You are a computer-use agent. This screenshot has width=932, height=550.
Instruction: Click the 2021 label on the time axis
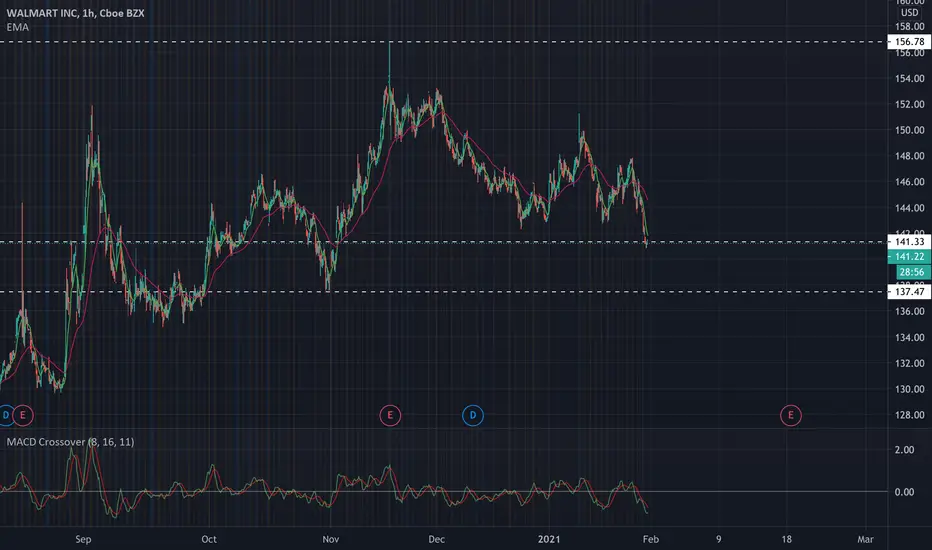click(549, 539)
